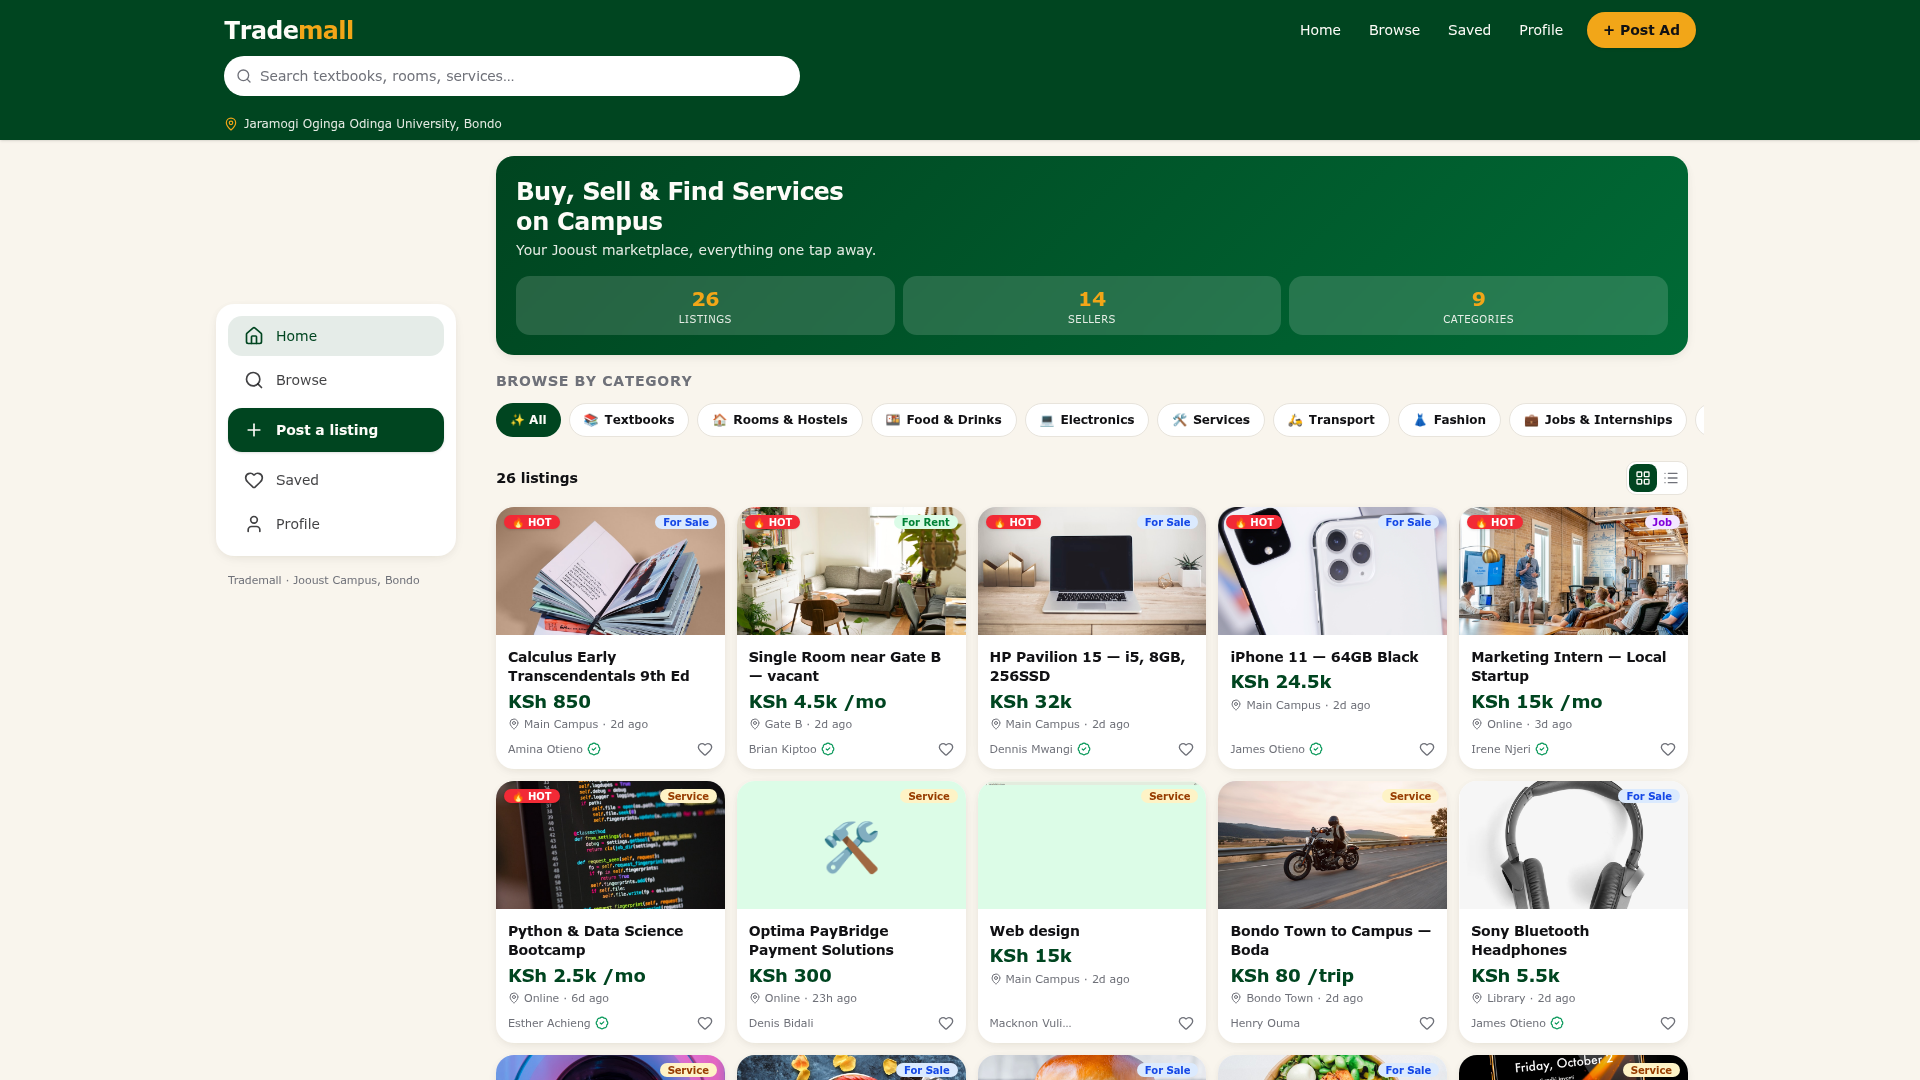Open Profile in the top navigation
This screenshot has width=1920, height=1080.
1541,30
